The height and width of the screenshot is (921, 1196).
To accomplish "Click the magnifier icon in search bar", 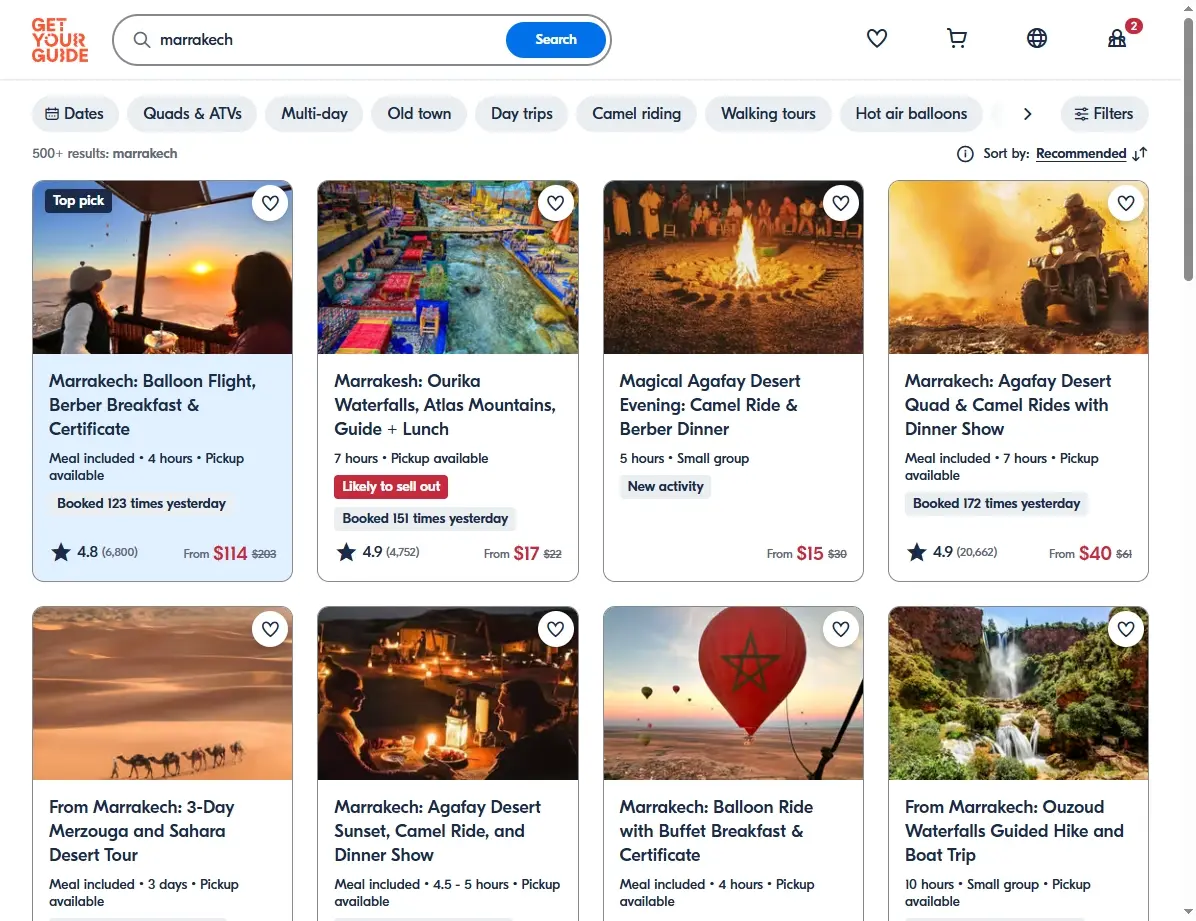I will coord(142,40).
